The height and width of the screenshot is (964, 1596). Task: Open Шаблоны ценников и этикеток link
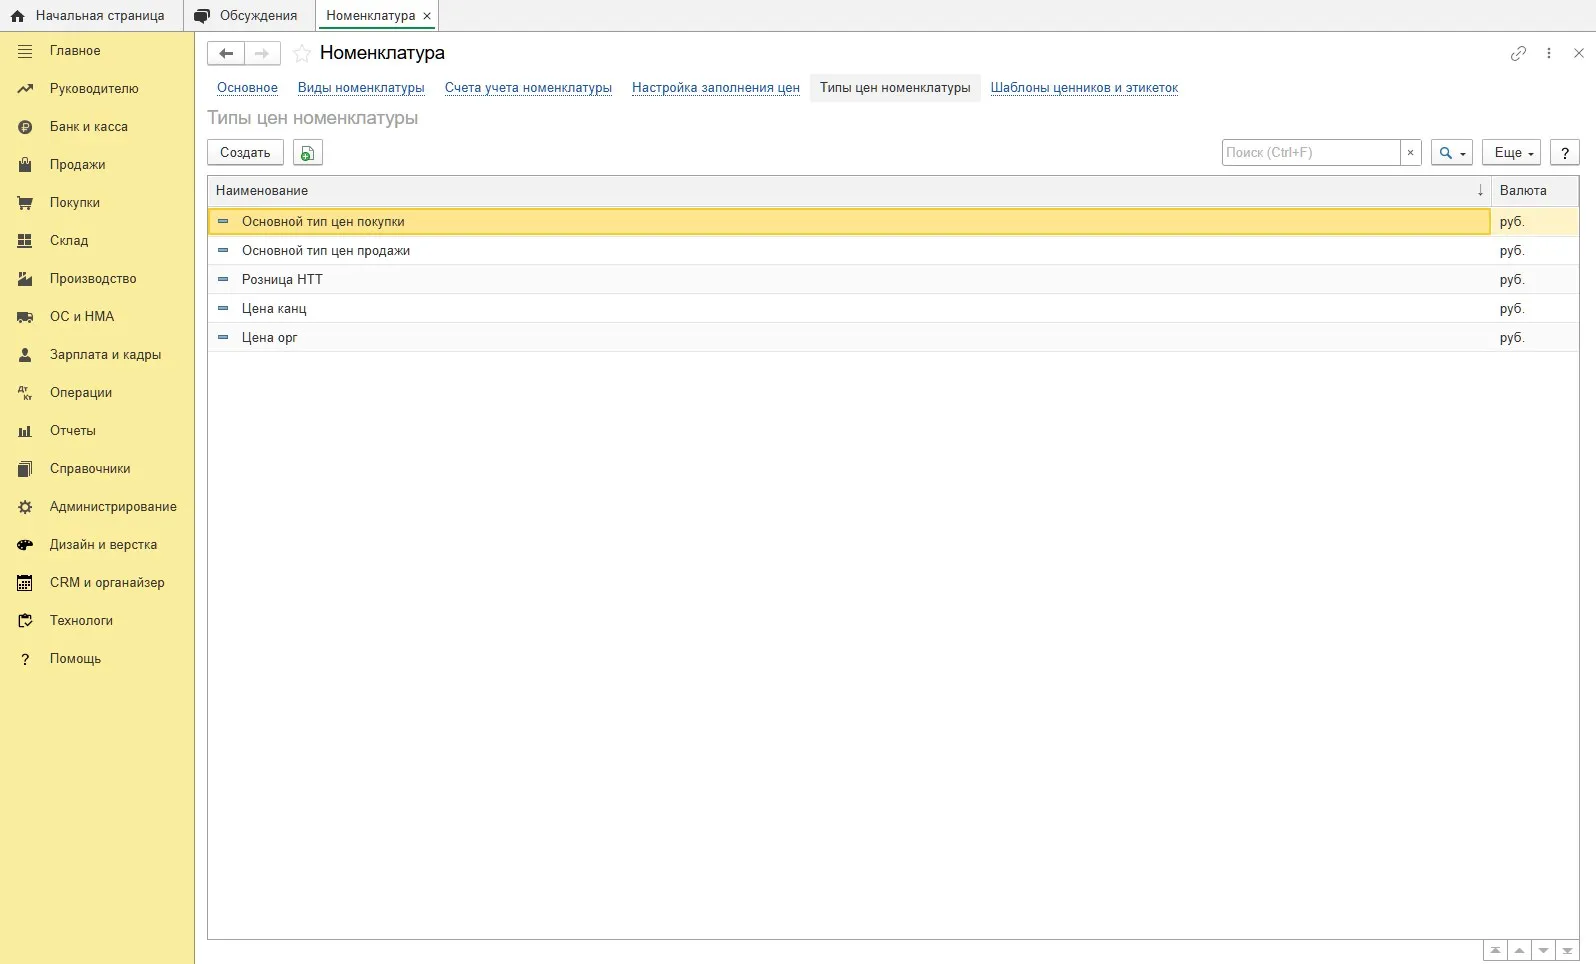tap(1084, 88)
